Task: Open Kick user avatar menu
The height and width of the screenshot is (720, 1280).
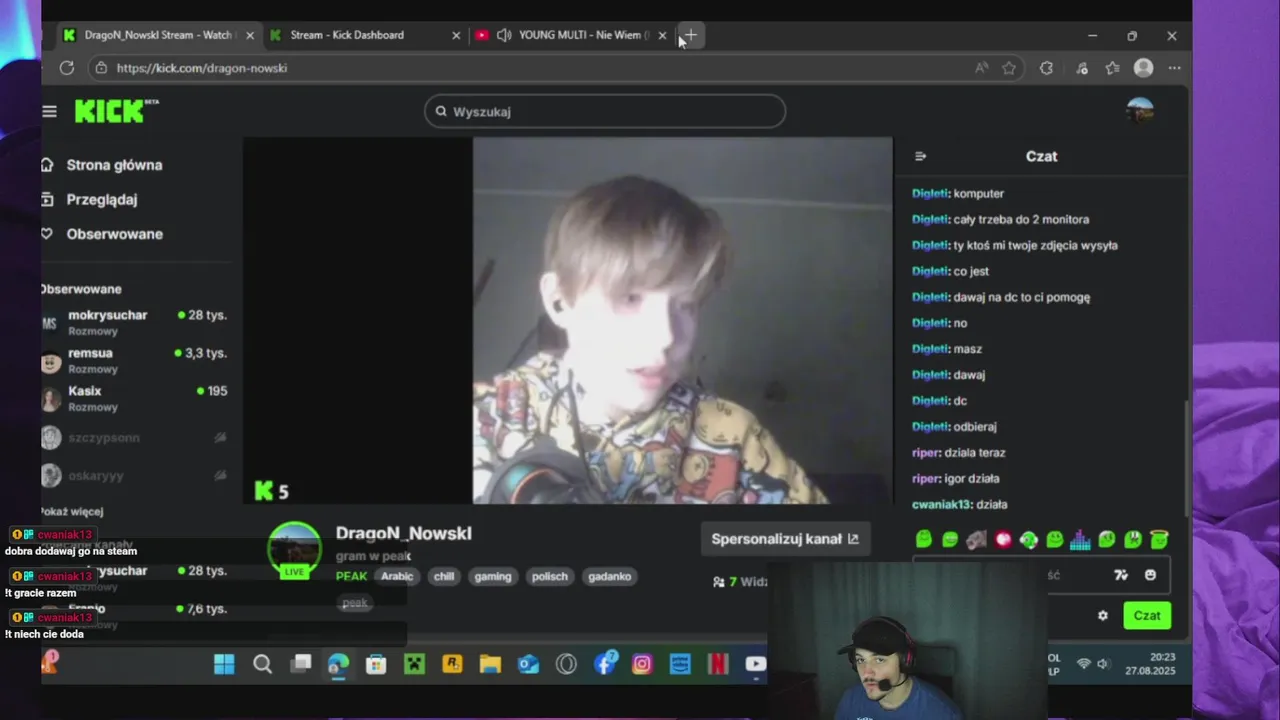Action: (1140, 111)
